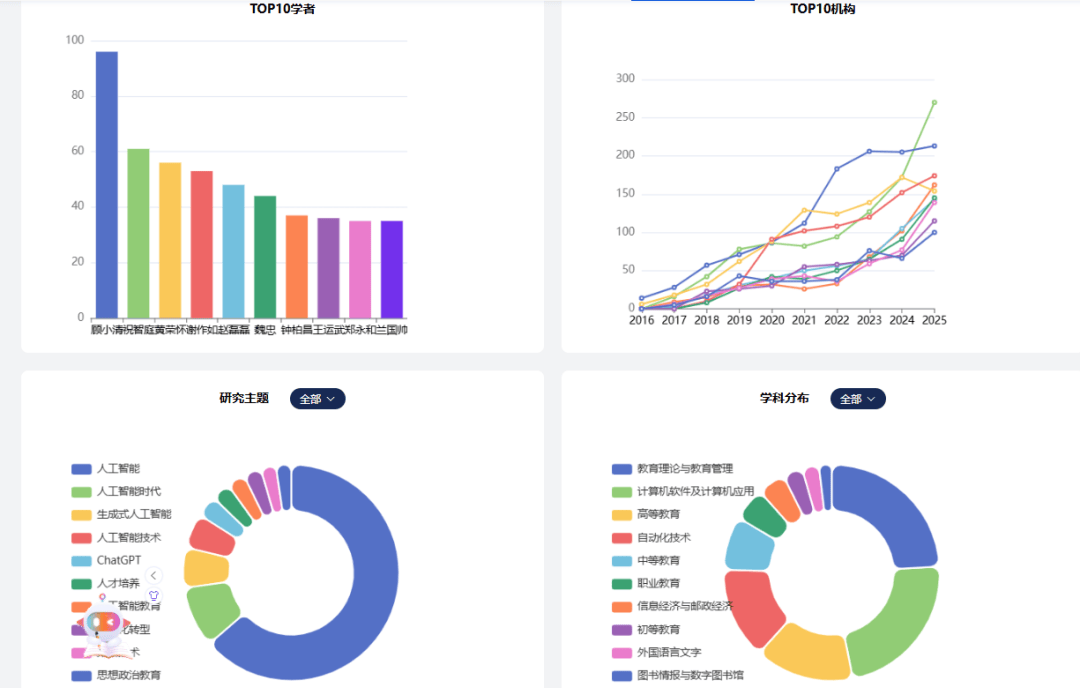Toggle the 高等教育 legend entry
1080x688 pixels.
pos(658,514)
